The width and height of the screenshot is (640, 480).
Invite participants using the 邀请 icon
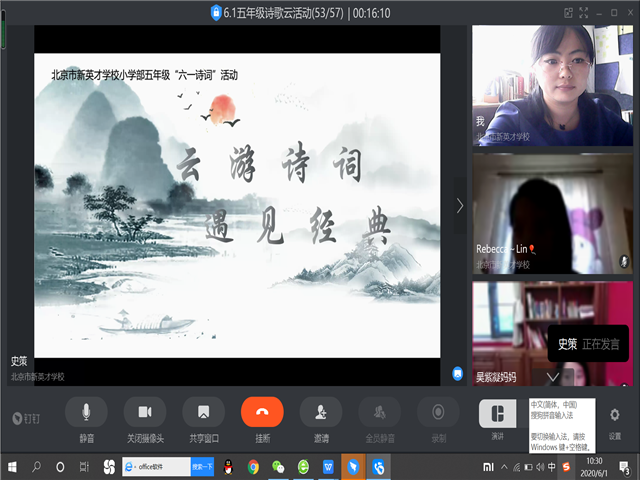click(321, 412)
